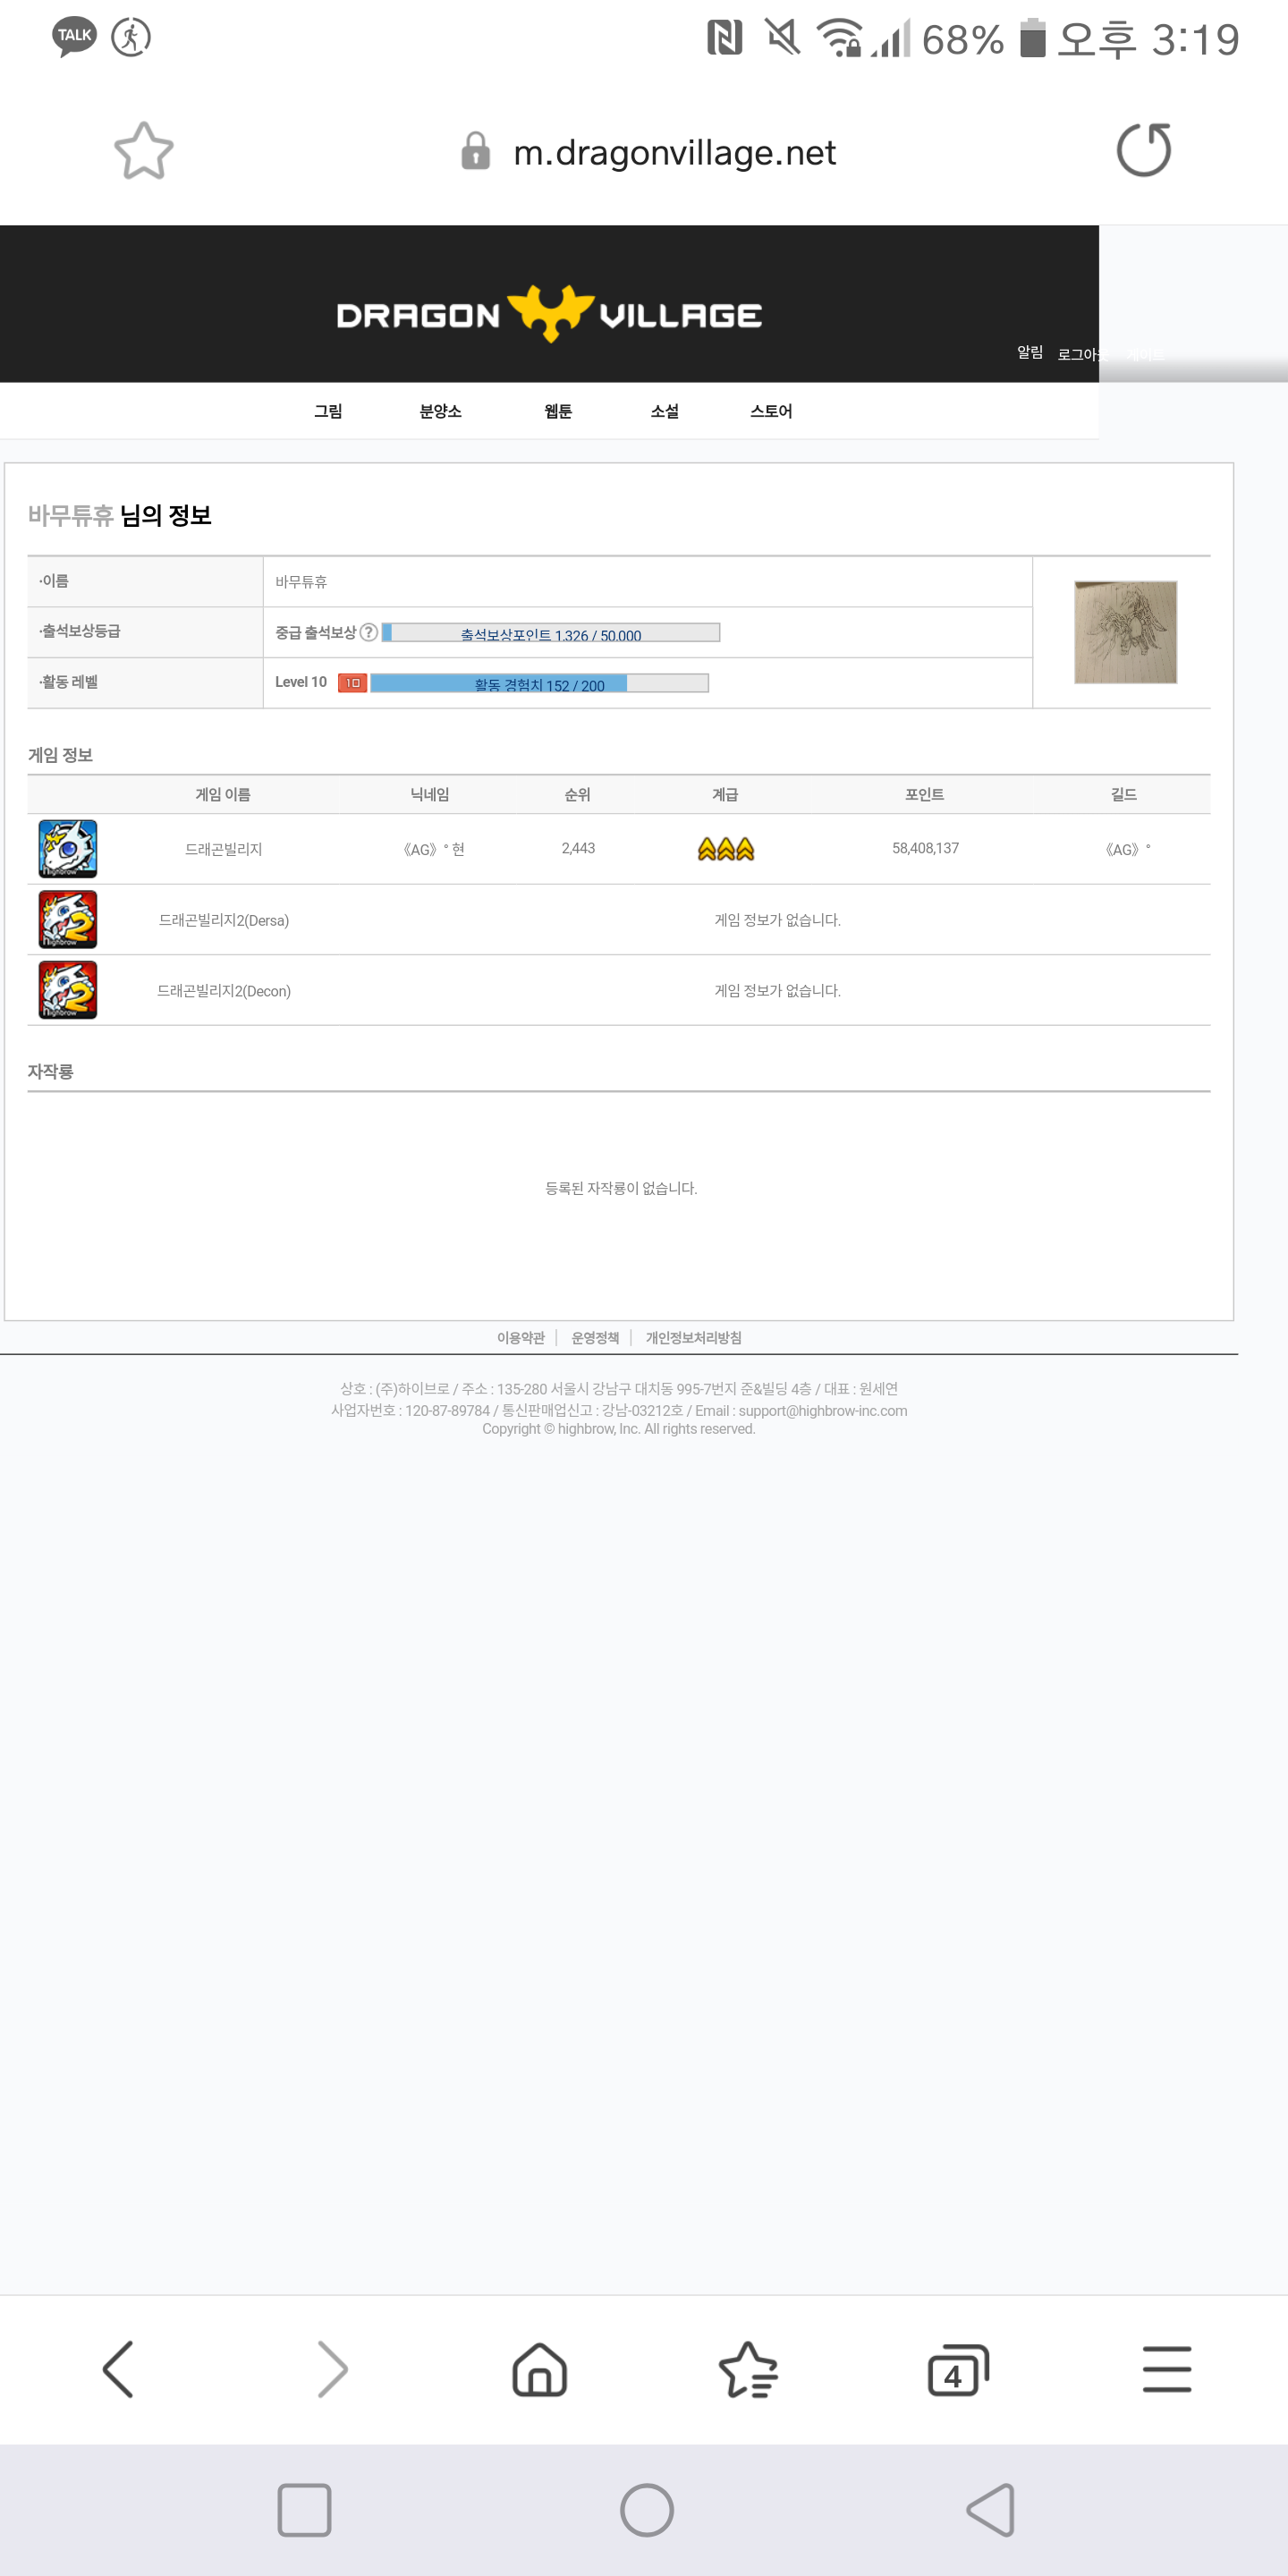Viewport: 1288px width, 2576px height.
Task: Open the browser hamburger menu
Action: [1166, 2369]
